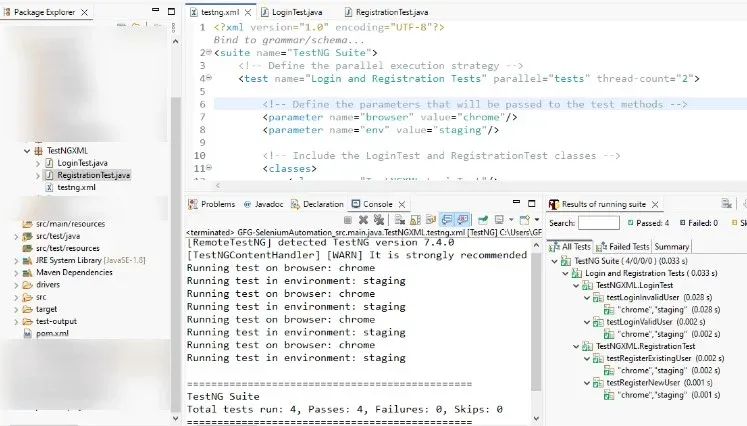Collapse Login and Registration Tests node

(565, 274)
